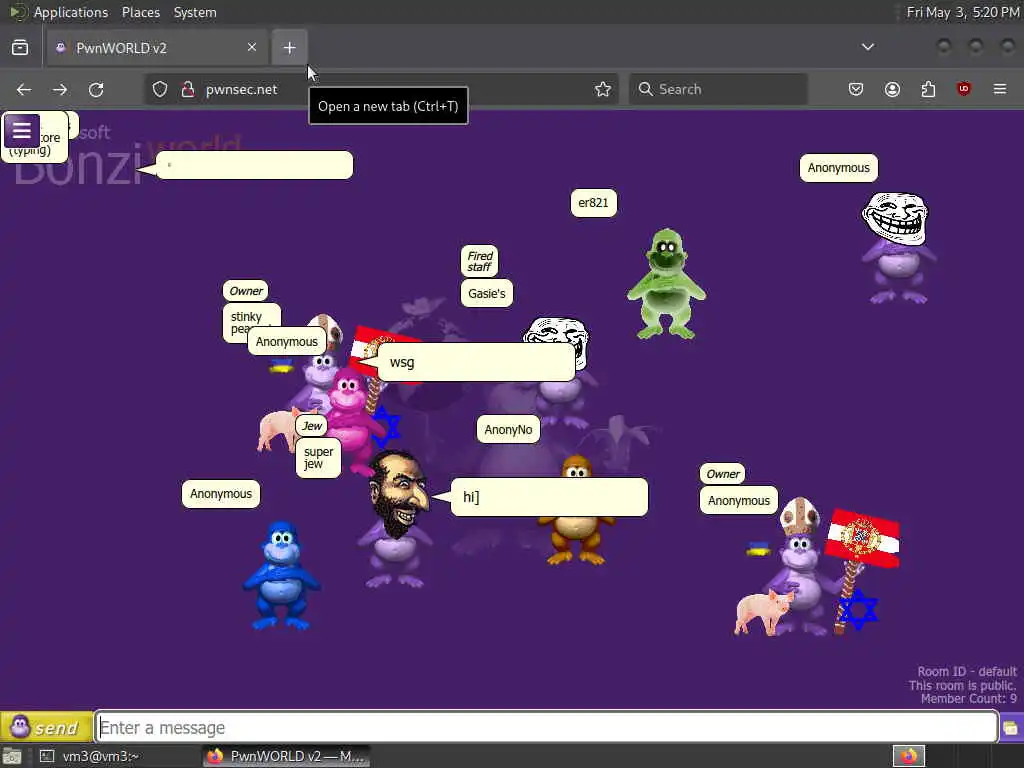Click the Applications menu logo icon

point(18,12)
